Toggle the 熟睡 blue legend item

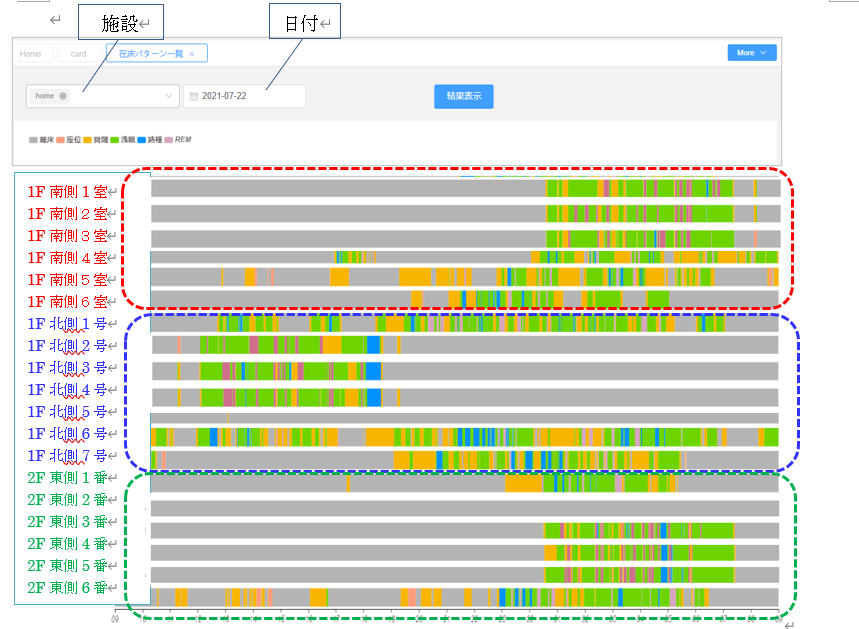point(150,140)
